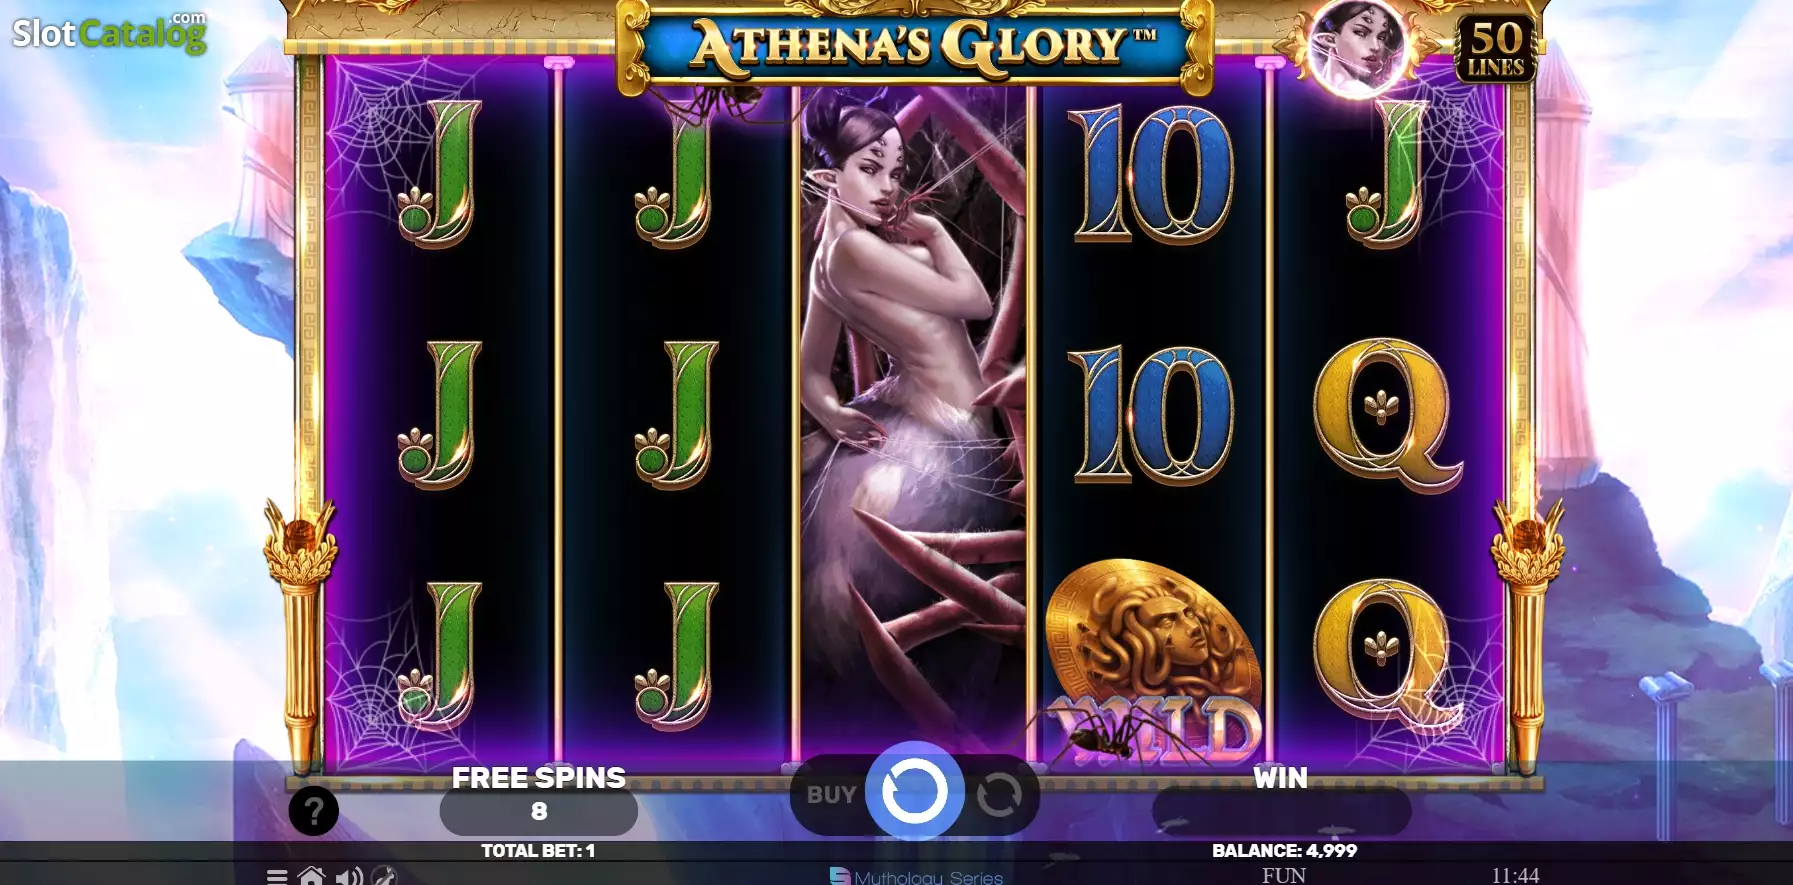Open the help question mark icon
The height and width of the screenshot is (885, 1793).
click(x=314, y=811)
